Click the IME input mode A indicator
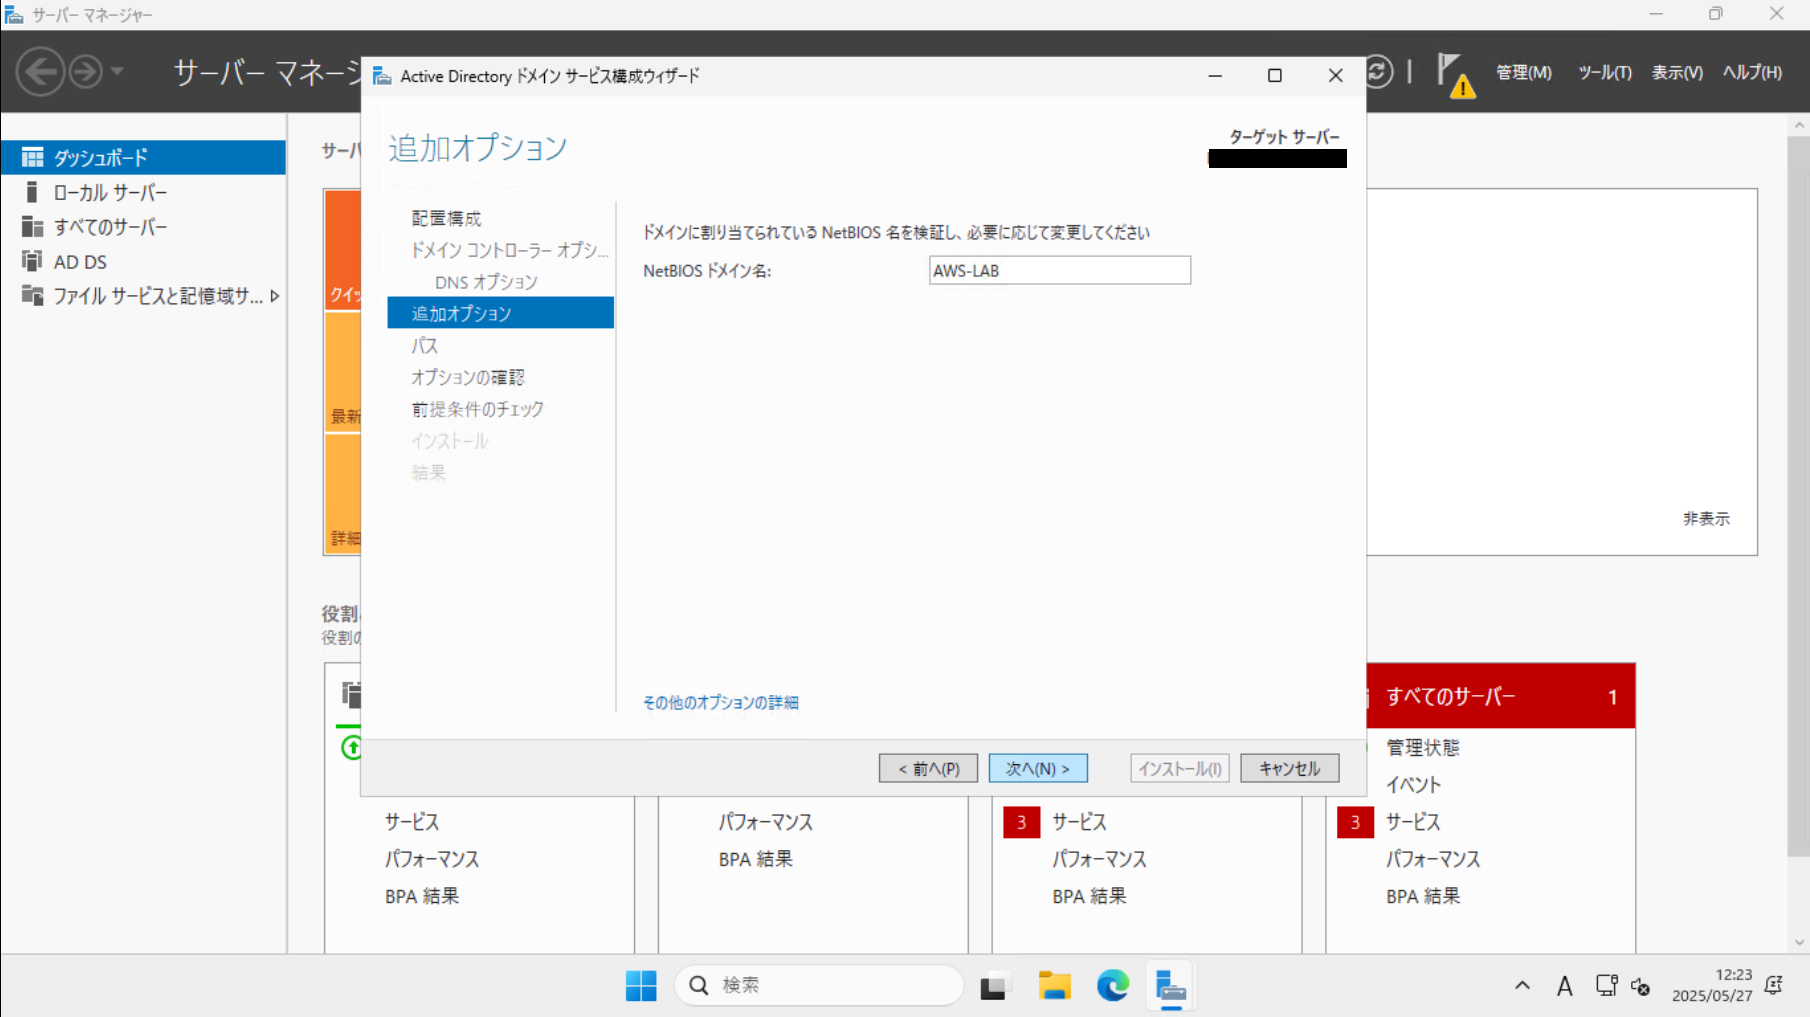Image resolution: width=1810 pixels, height=1017 pixels. [1564, 987]
